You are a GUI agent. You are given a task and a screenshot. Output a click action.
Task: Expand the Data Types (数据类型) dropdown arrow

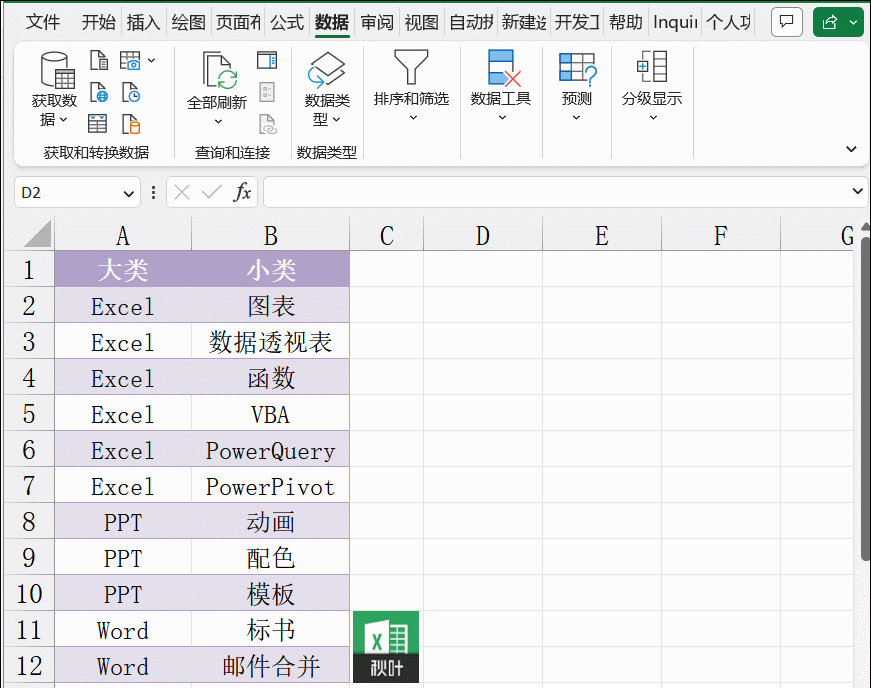point(336,119)
